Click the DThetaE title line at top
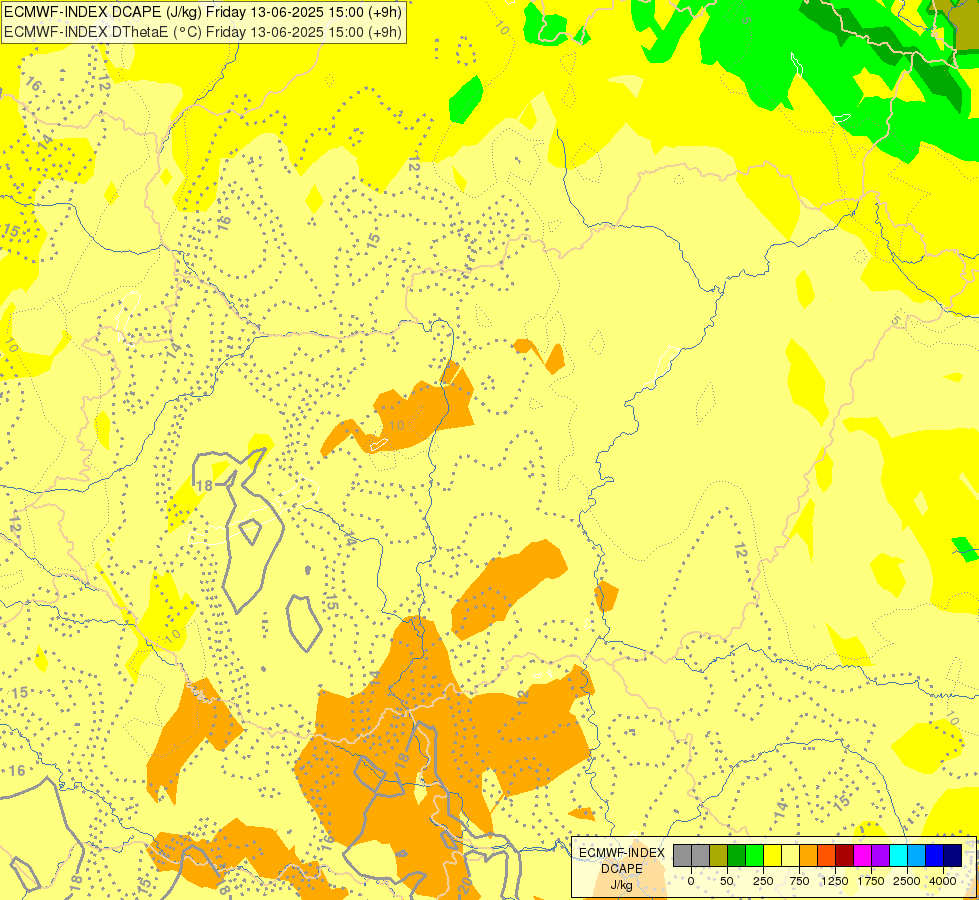Screen dimensions: 979x900 pos(202,31)
